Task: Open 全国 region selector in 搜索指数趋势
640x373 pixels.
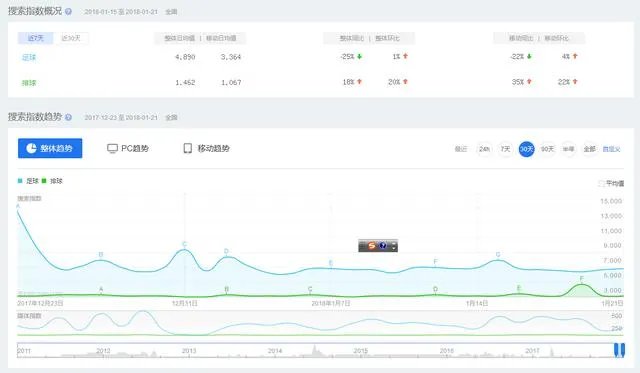Action: pyautogui.click(x=171, y=118)
